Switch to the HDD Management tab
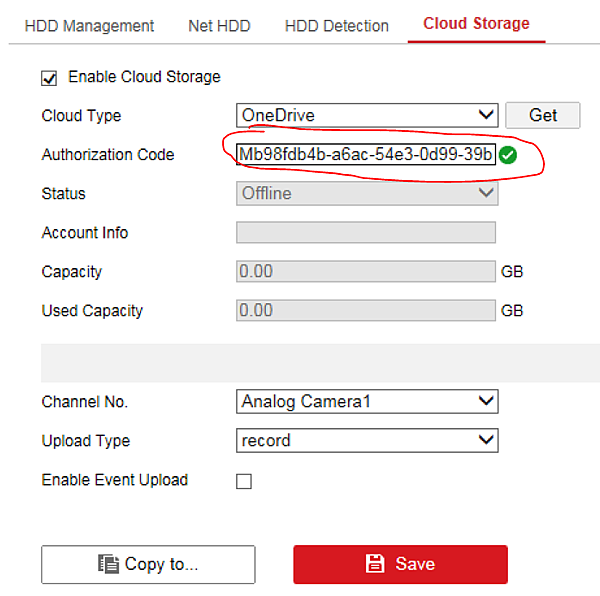 [x=89, y=26]
